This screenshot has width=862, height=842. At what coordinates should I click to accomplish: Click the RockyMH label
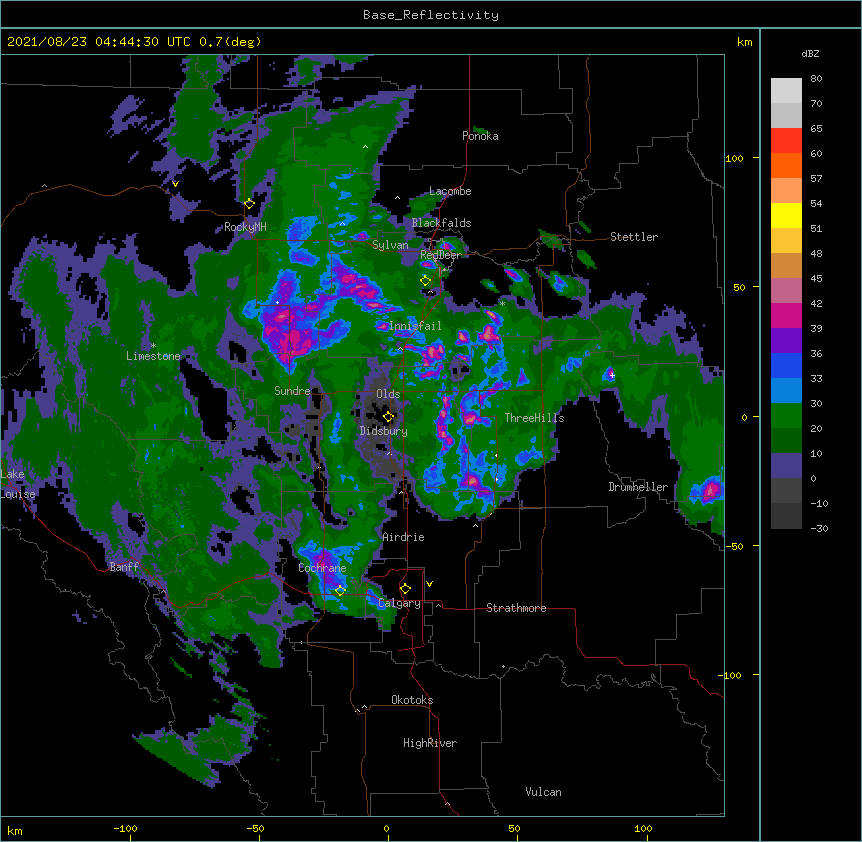coord(245,227)
